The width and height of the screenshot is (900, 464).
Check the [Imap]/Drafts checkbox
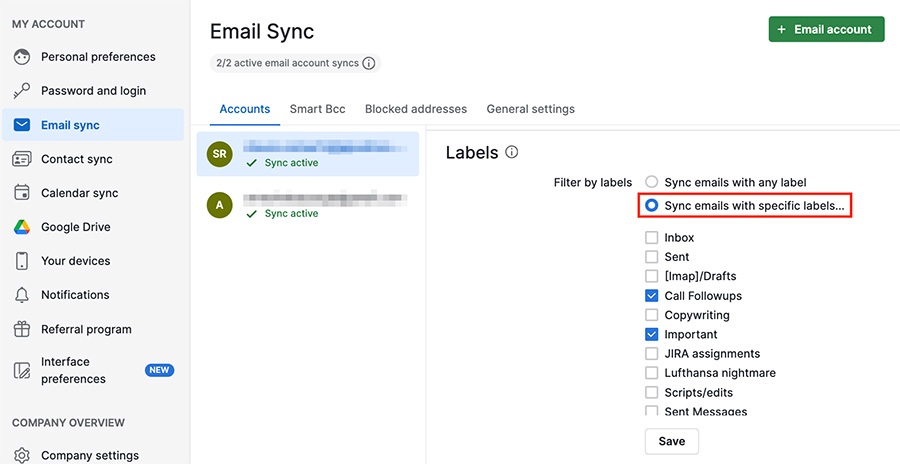coord(651,276)
